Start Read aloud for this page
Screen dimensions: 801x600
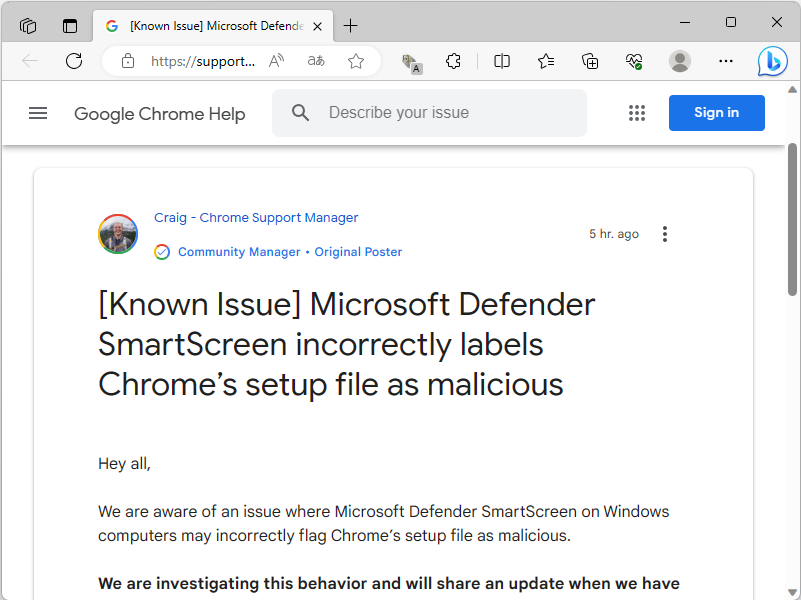(275, 61)
